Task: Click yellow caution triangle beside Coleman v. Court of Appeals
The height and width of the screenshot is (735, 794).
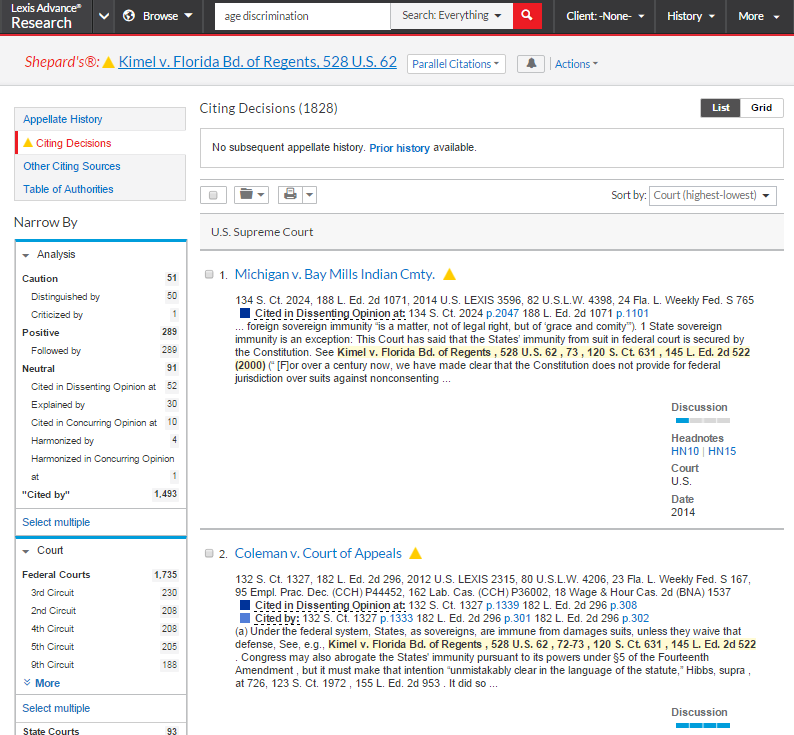Action: coord(416,553)
